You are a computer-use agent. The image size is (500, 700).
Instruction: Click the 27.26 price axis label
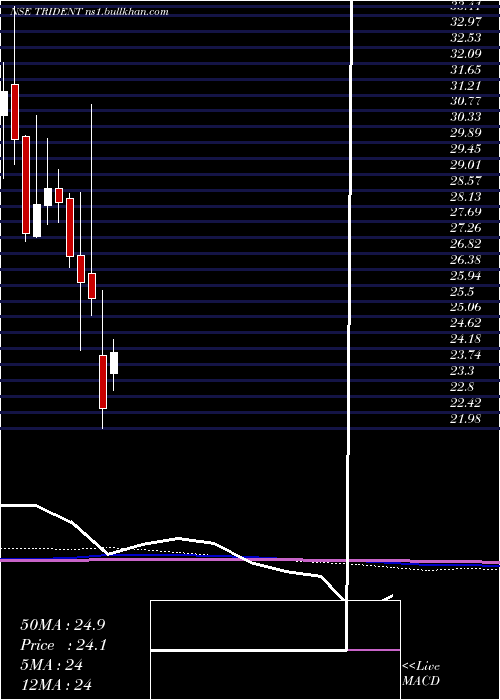pyautogui.click(x=465, y=228)
